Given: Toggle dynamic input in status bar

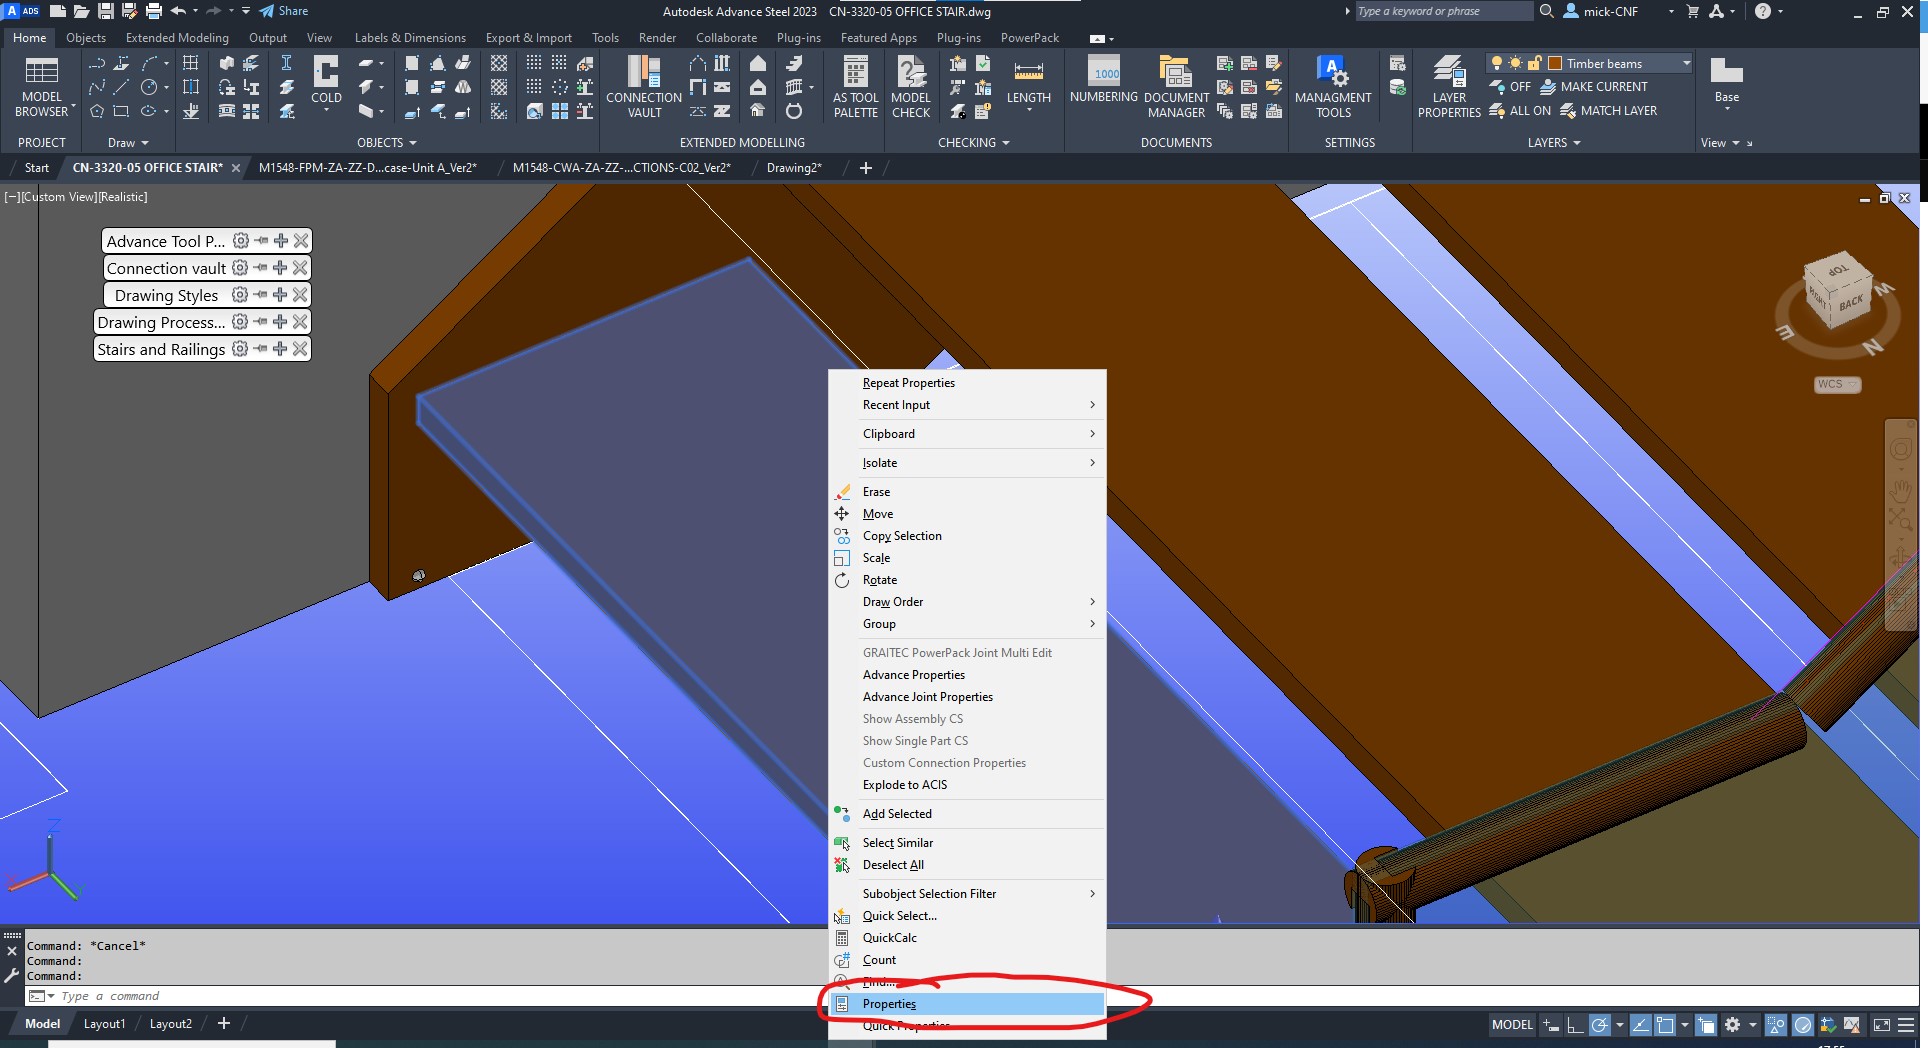Looking at the screenshot, I should point(1550,1025).
